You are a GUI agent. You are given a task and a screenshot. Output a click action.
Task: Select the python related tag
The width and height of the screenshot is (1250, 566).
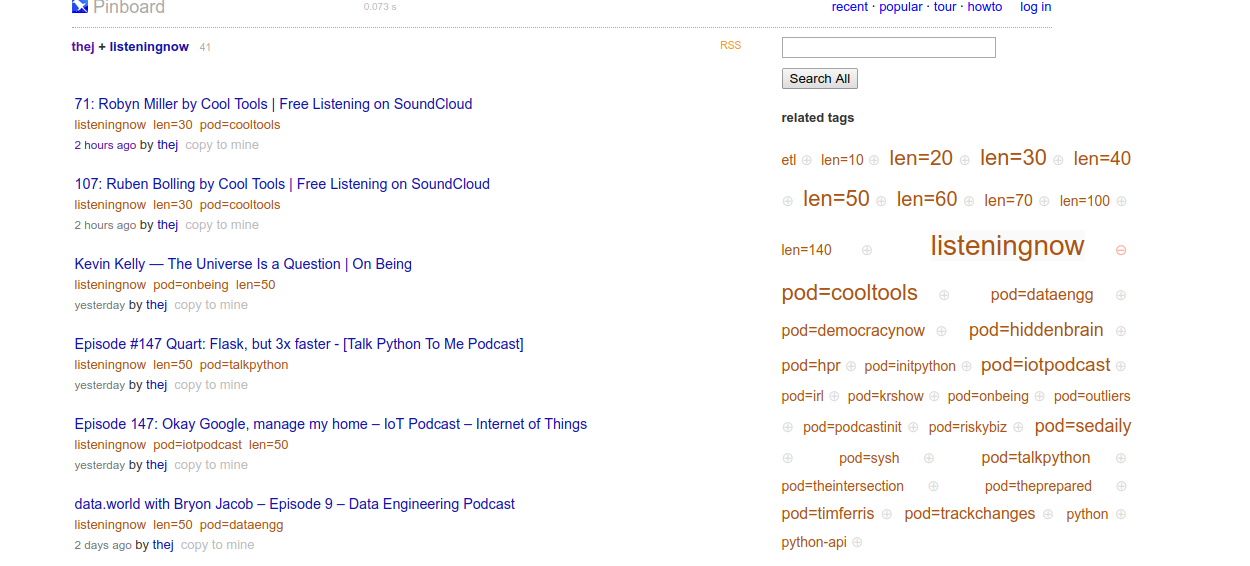[1087, 514]
